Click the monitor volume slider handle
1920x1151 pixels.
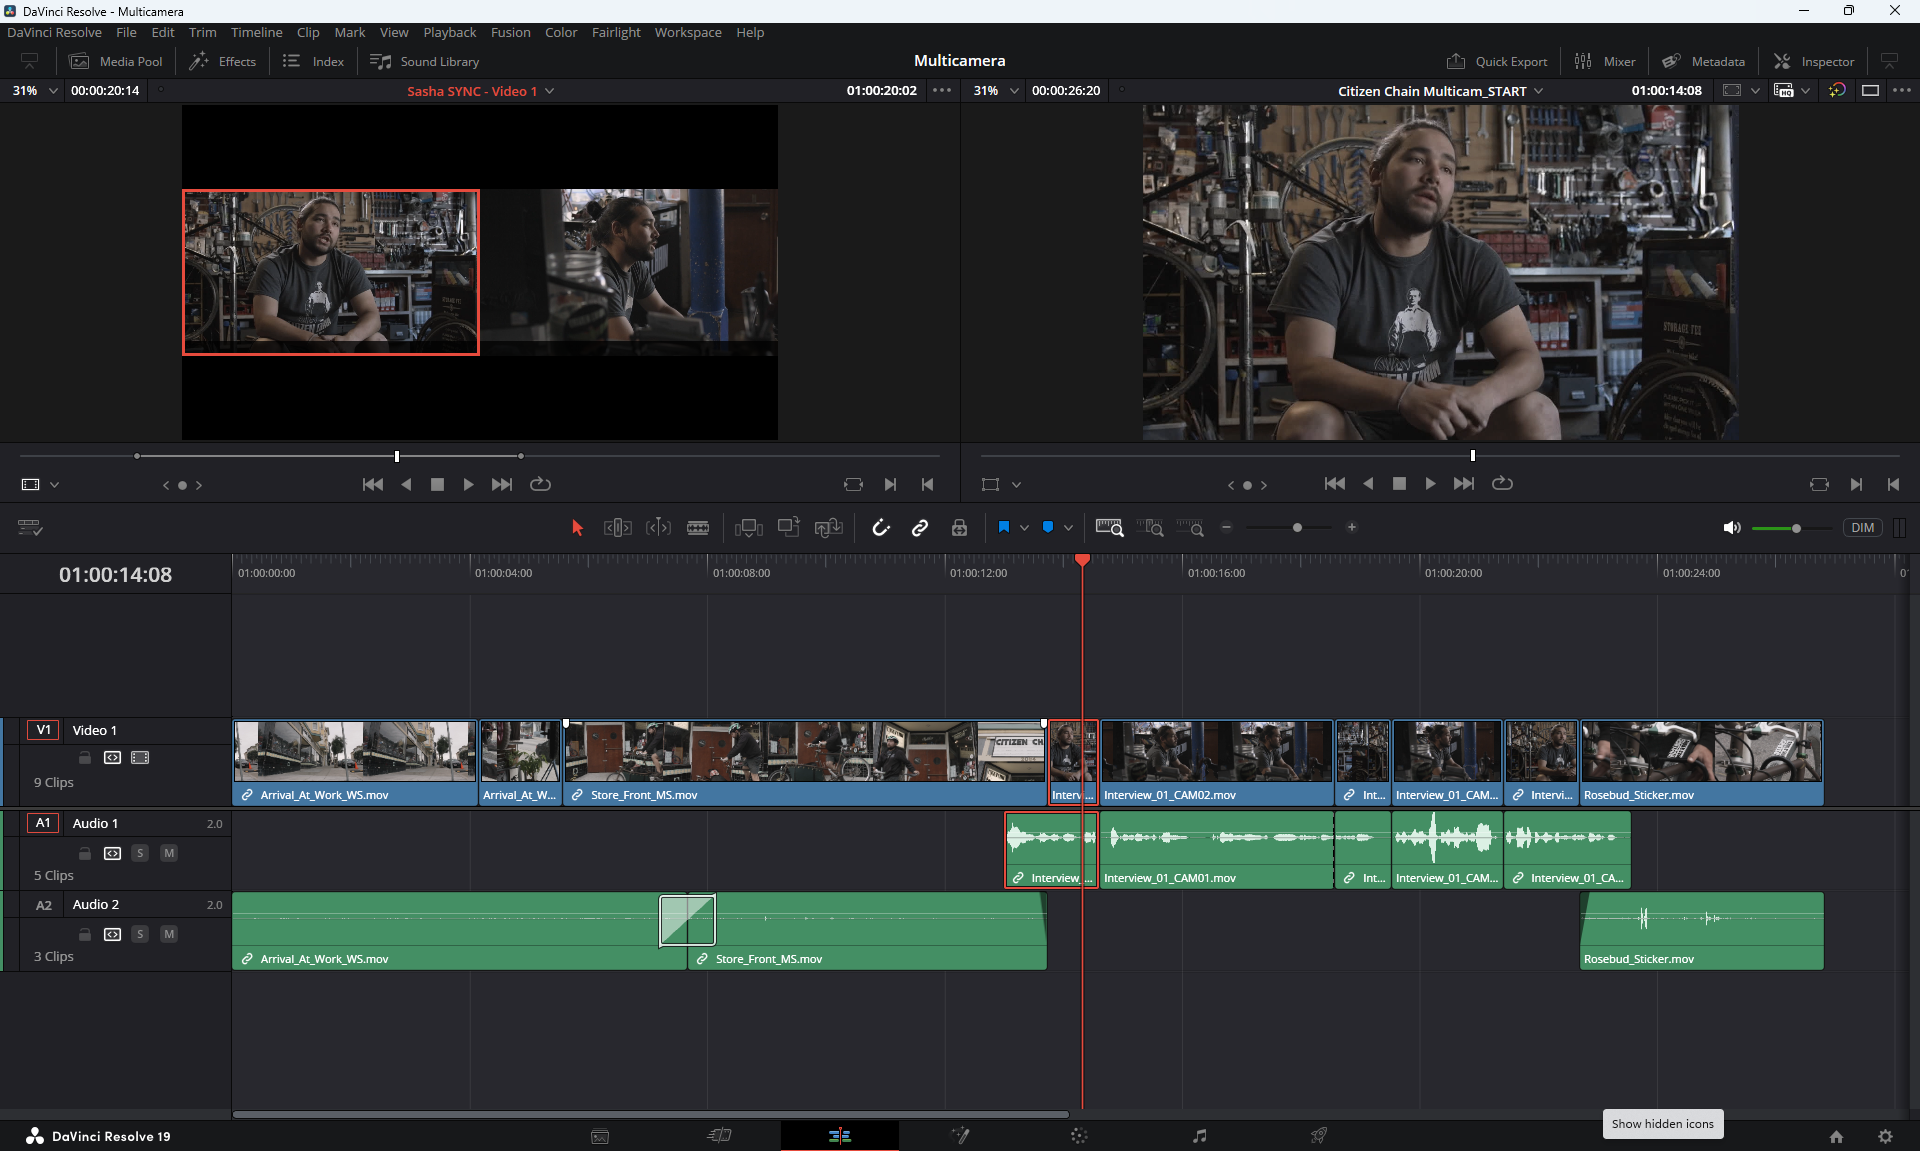pyautogui.click(x=1796, y=528)
